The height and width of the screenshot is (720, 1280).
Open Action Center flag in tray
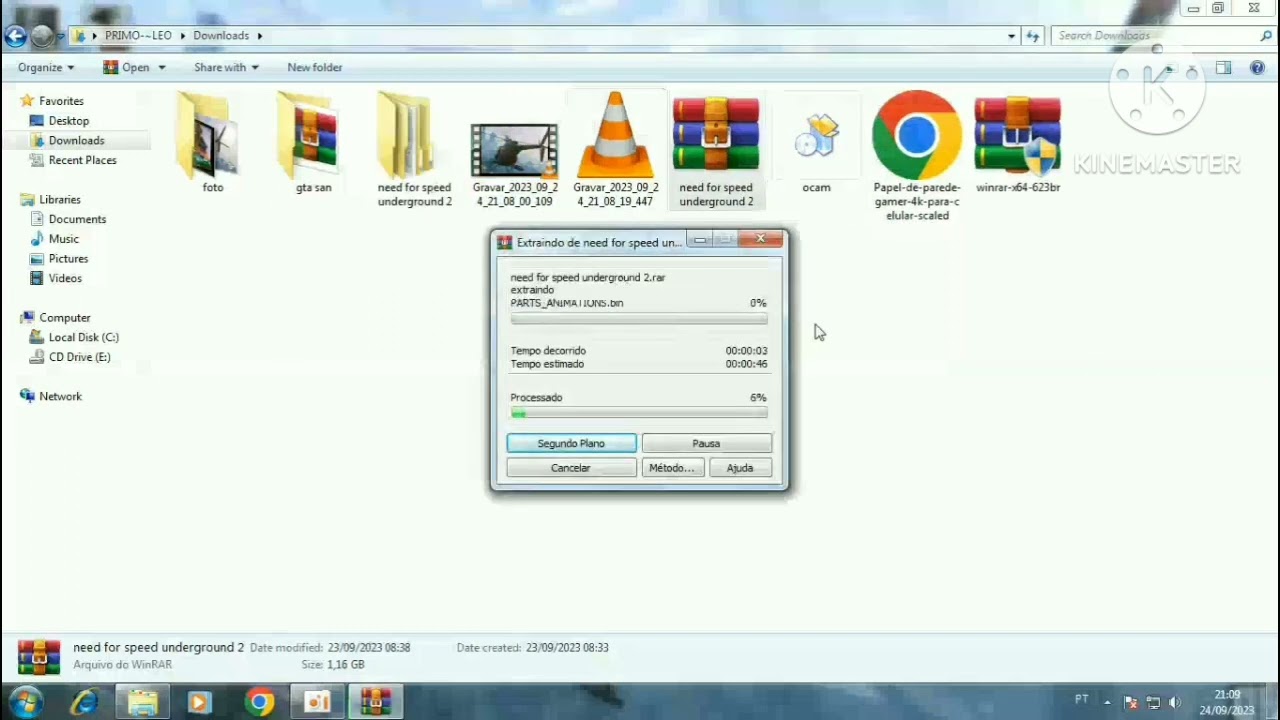(x=1130, y=702)
